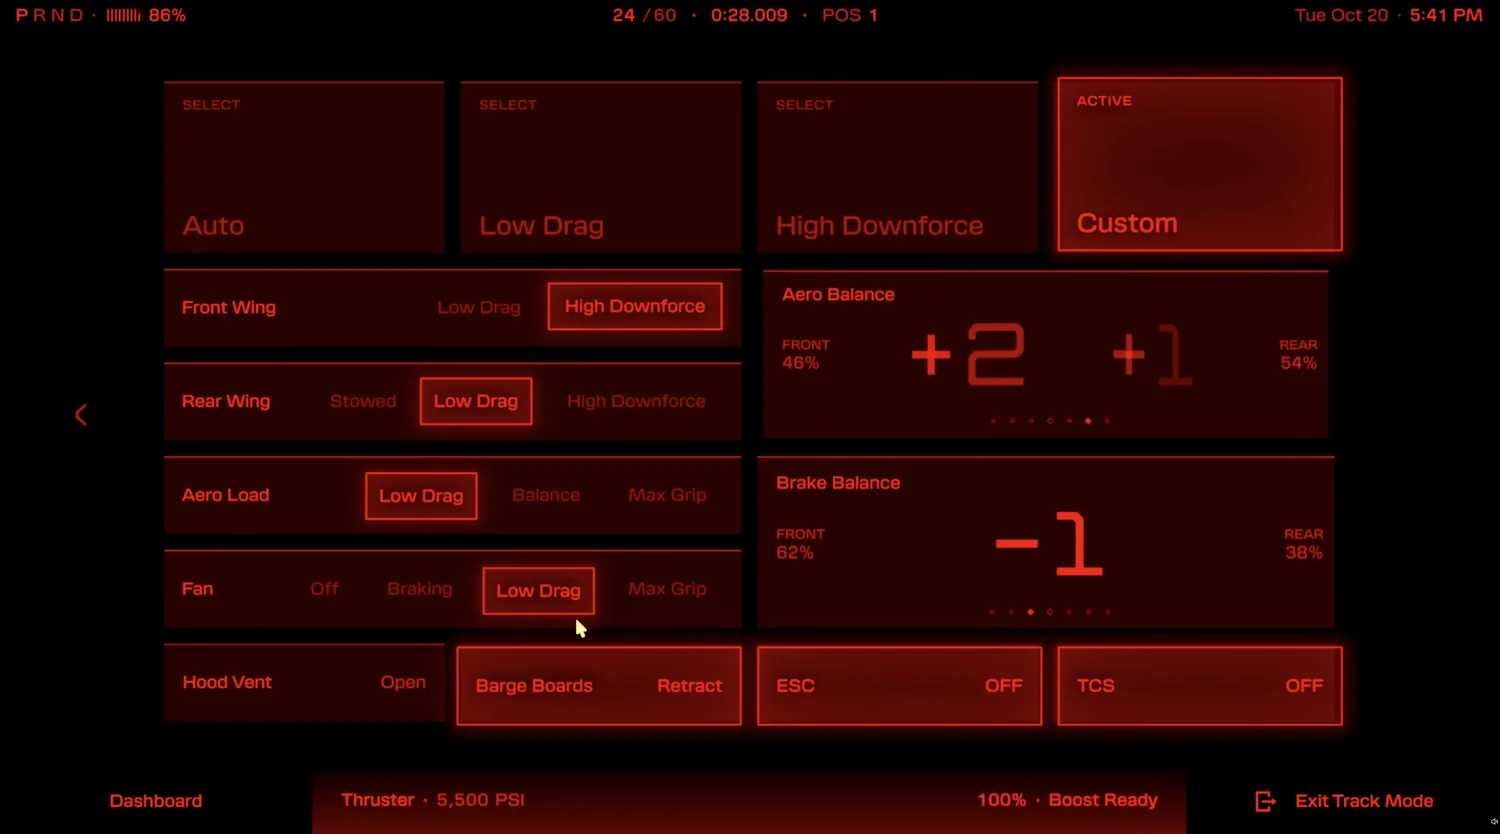Click the Brake Balance FRONT 62% label
1500x834 pixels.
tap(800, 544)
